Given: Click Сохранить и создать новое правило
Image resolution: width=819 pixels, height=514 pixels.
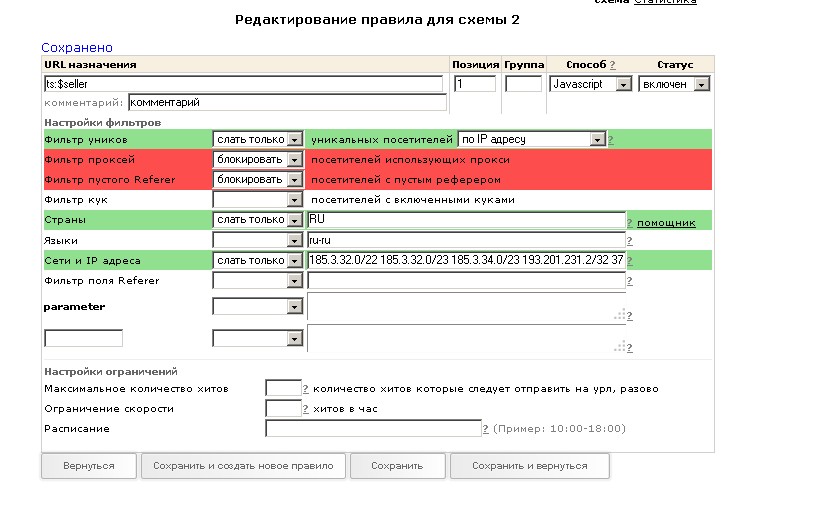Looking at the screenshot, I should click(243, 466).
